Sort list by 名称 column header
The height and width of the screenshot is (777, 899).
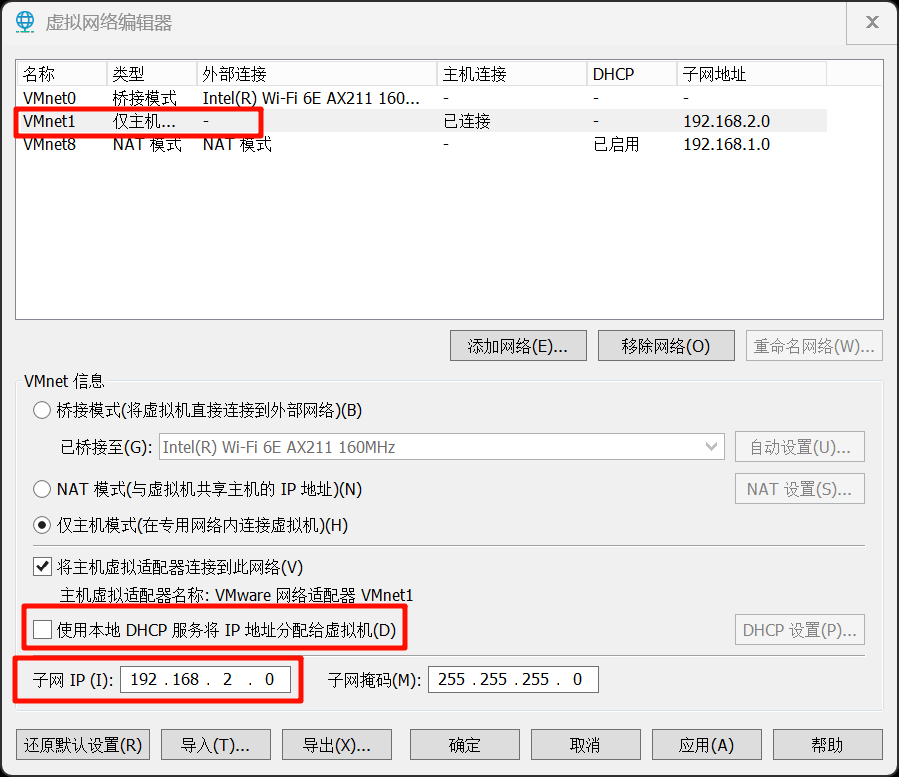60,74
